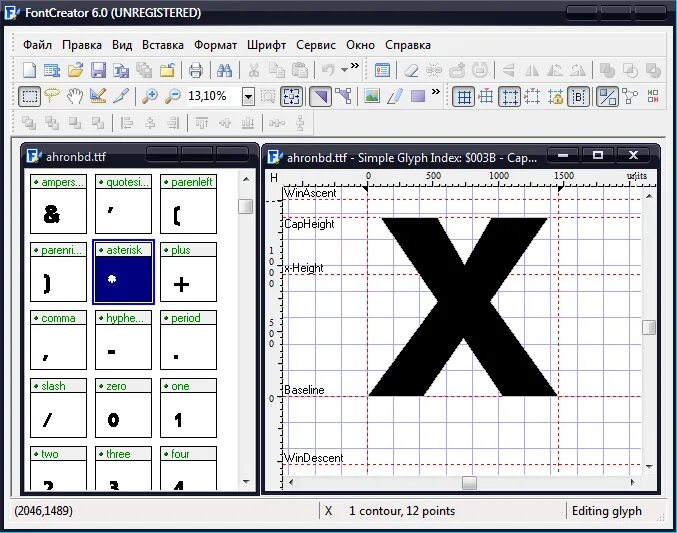Toggle snap to guidelines
Screen dimensions: 677x533
[532, 96]
